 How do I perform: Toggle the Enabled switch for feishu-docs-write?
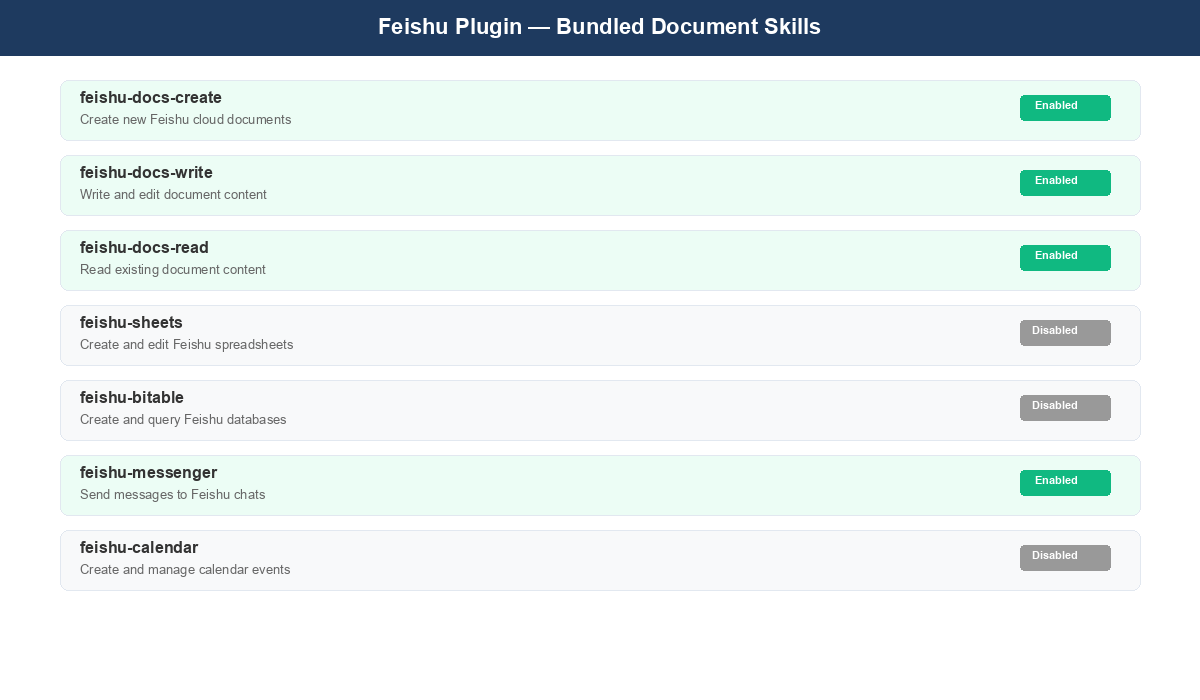click(x=1065, y=183)
